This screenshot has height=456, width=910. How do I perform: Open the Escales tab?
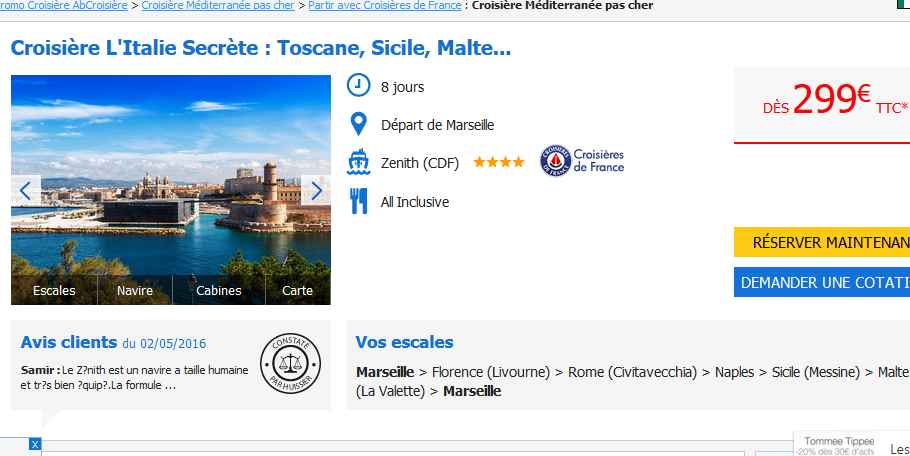click(x=54, y=291)
